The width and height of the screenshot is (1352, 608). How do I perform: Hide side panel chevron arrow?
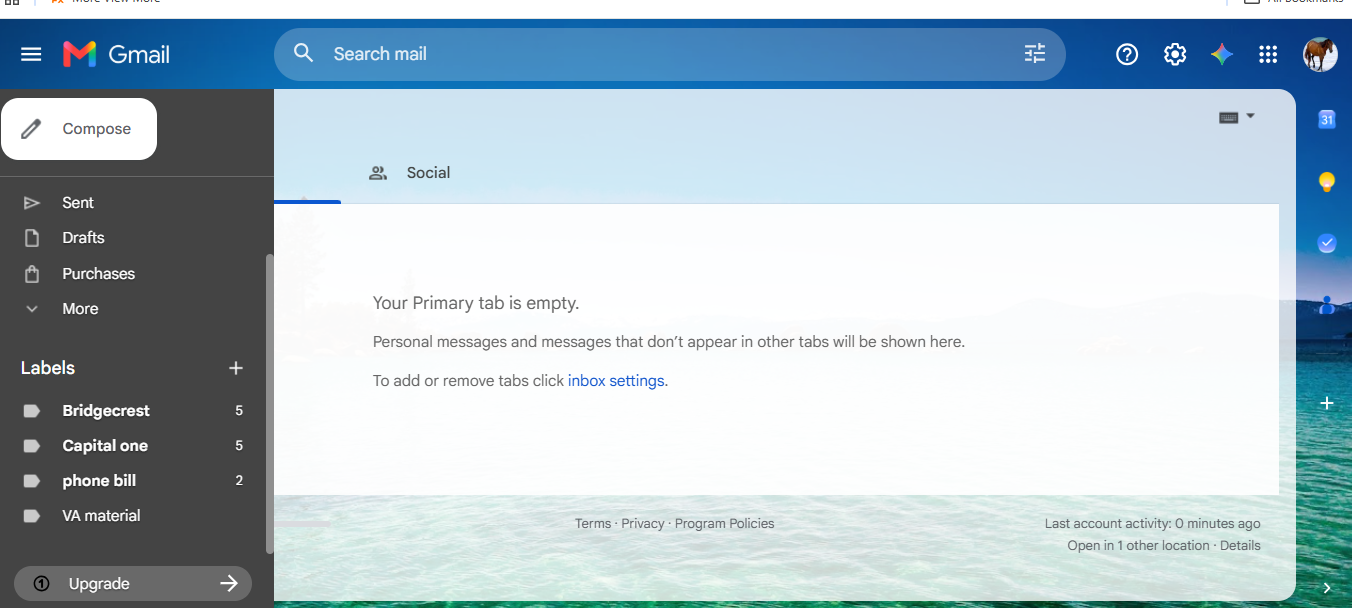[x=1327, y=588]
